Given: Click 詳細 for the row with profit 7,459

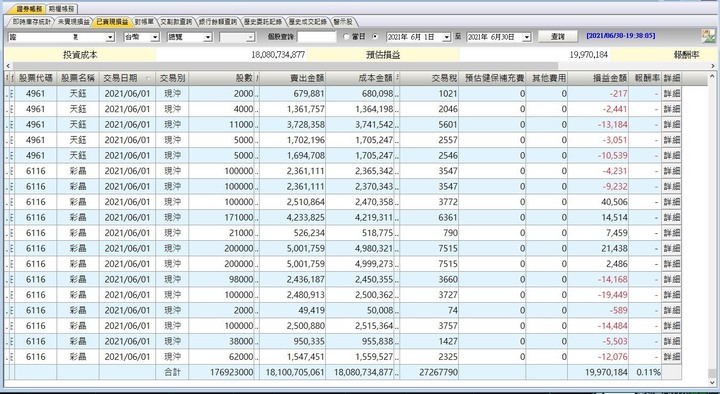Looking at the screenshot, I should pos(671,233).
